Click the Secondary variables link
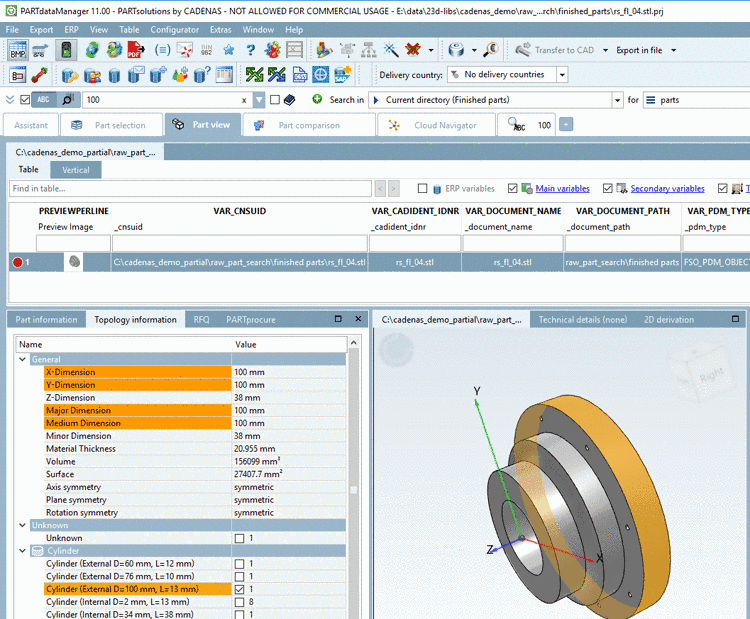Viewport: 750px width, 619px height. click(x=667, y=188)
